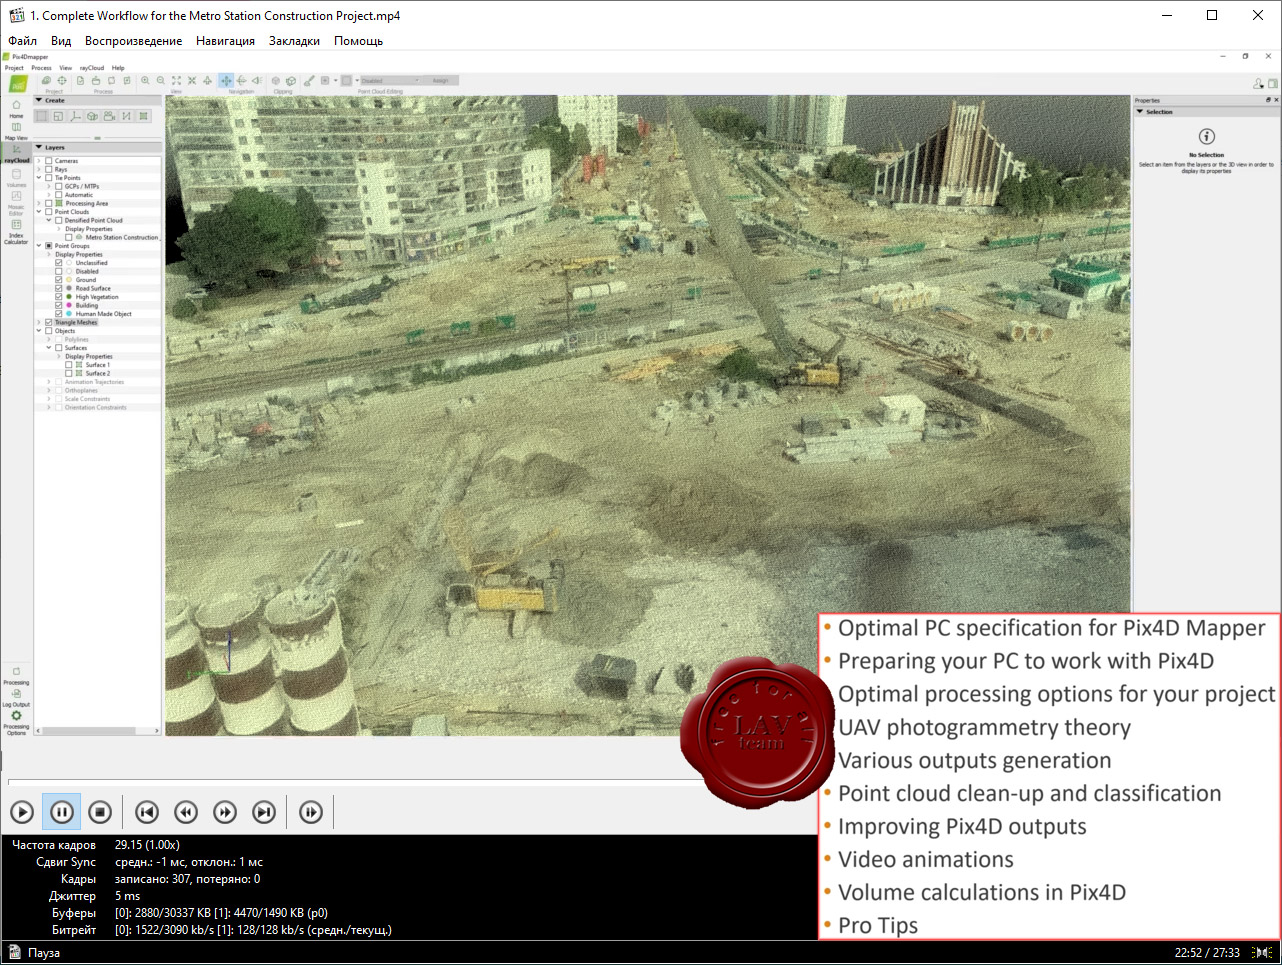Uncheck Building point group checkbox

pyautogui.click(x=59, y=305)
